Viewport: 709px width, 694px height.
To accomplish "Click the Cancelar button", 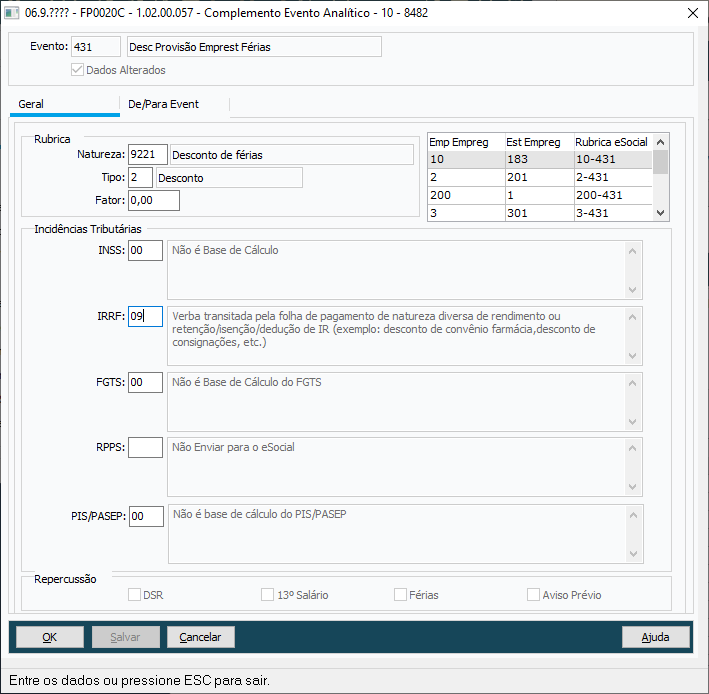I will pos(201,637).
